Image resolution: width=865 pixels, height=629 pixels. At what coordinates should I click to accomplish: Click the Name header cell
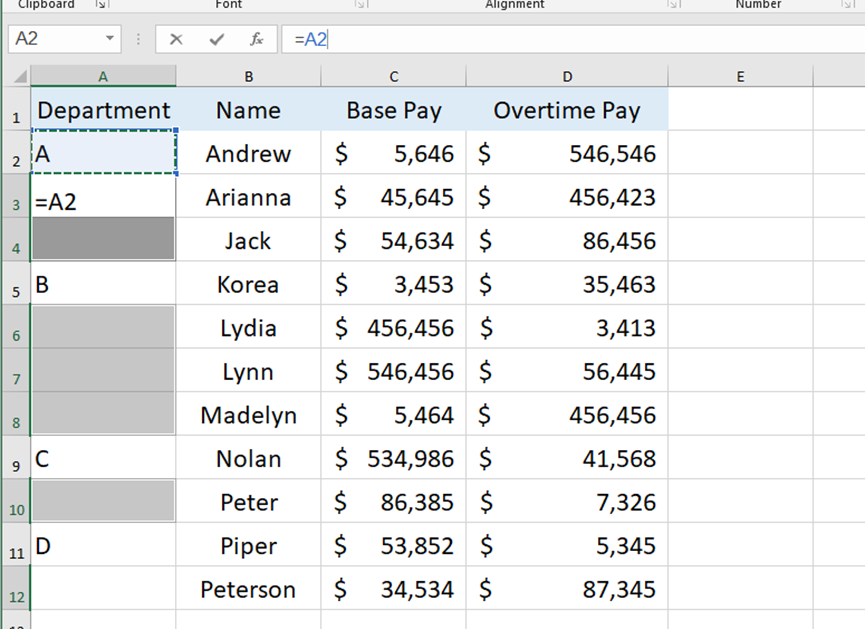pos(249,109)
